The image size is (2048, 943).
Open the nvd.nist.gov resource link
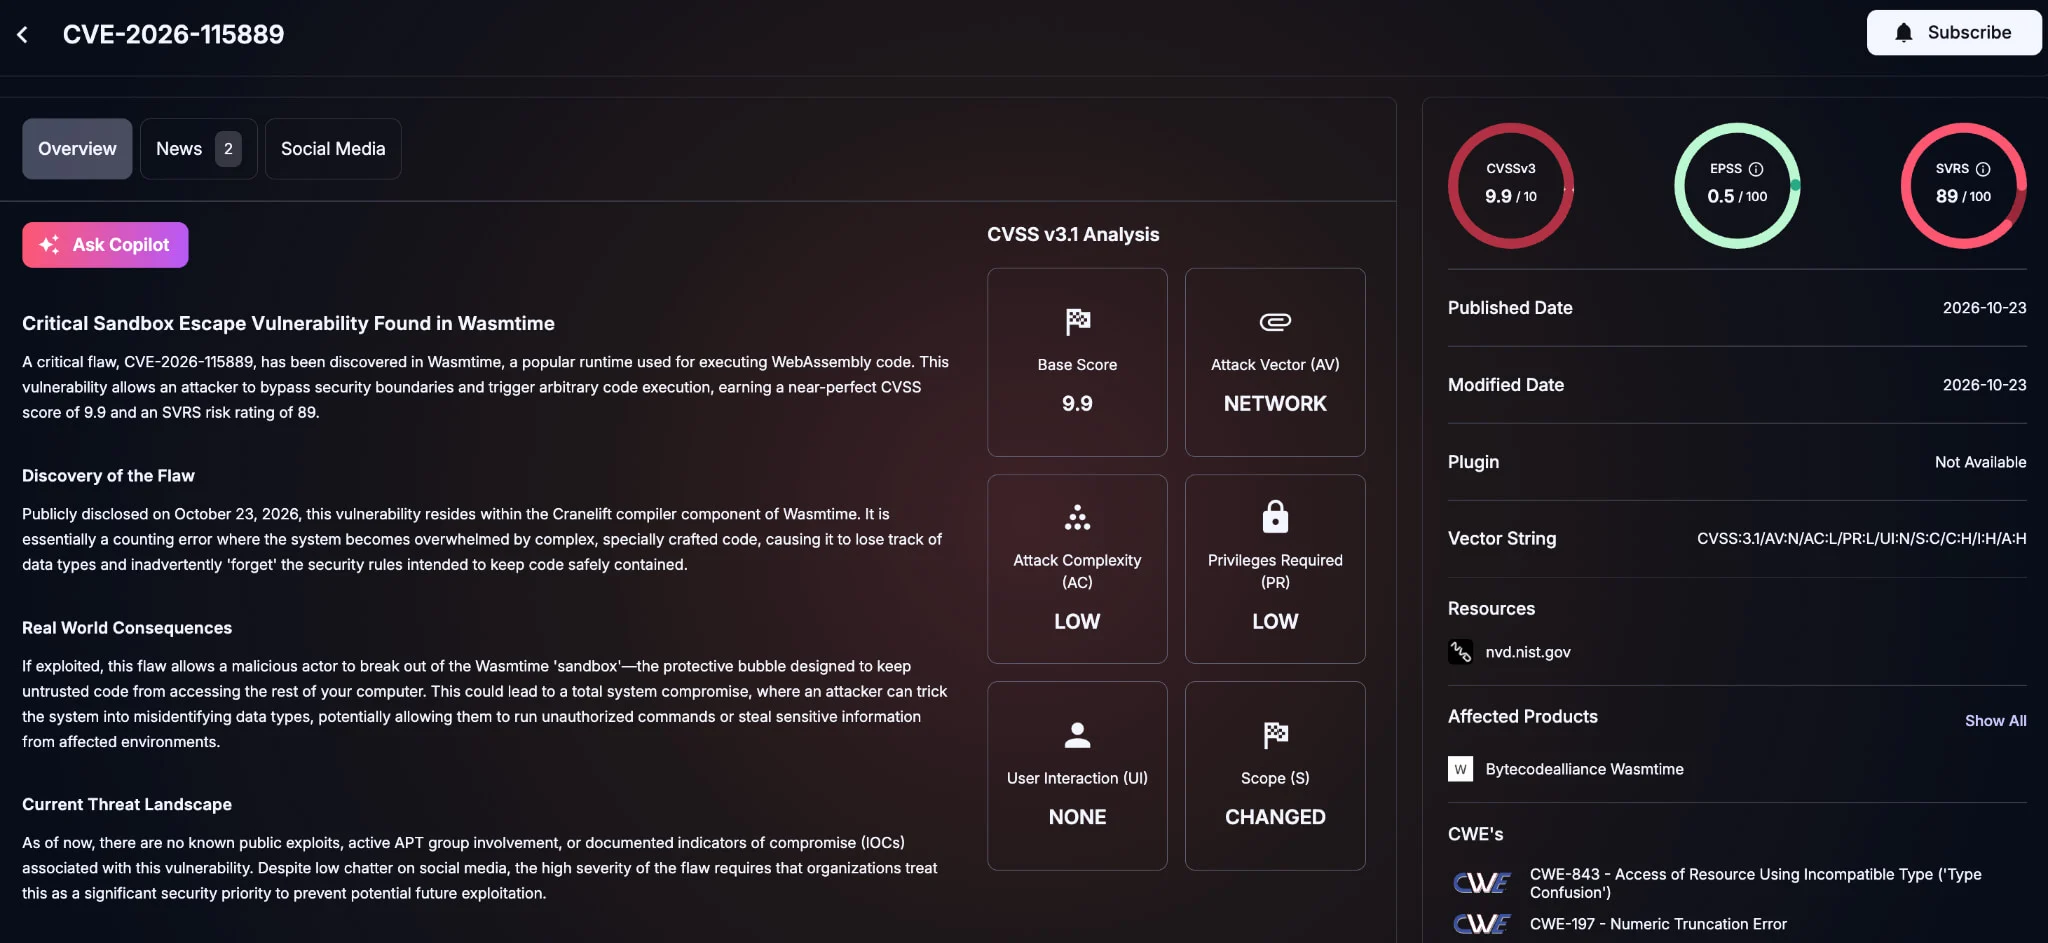coord(1527,652)
